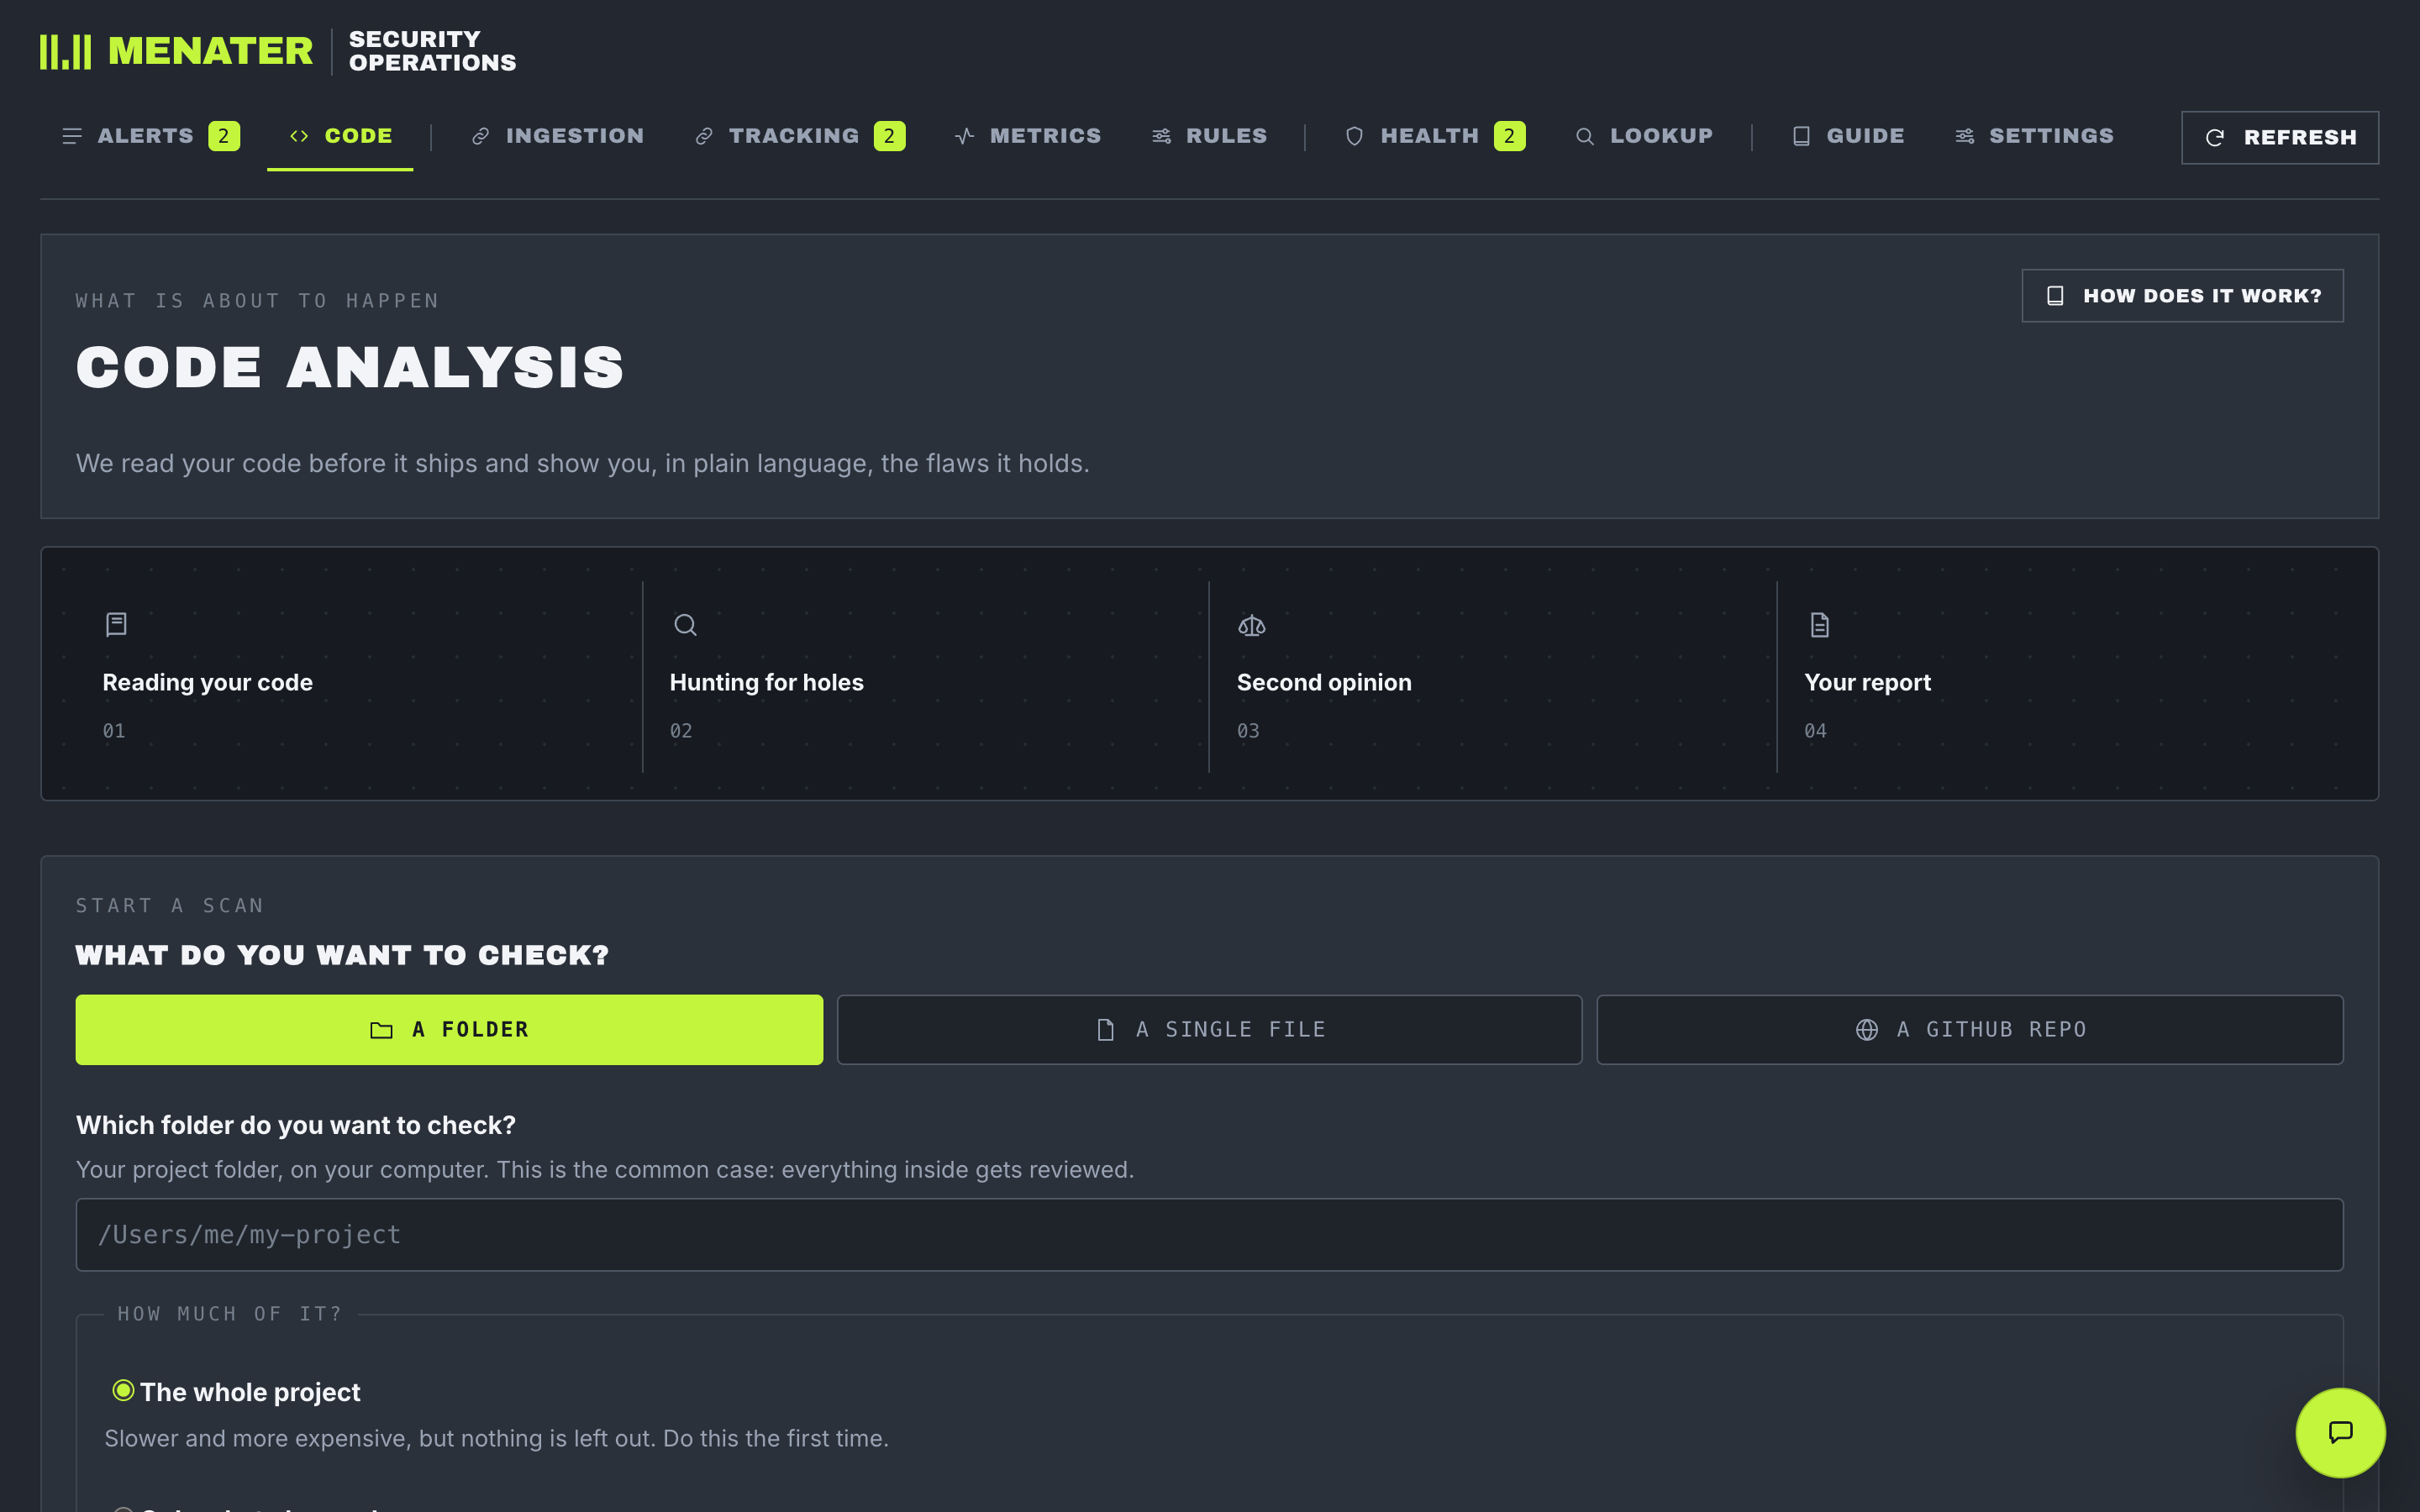Click the Health count badge 2
The image size is (2420, 1512).
click(1509, 136)
